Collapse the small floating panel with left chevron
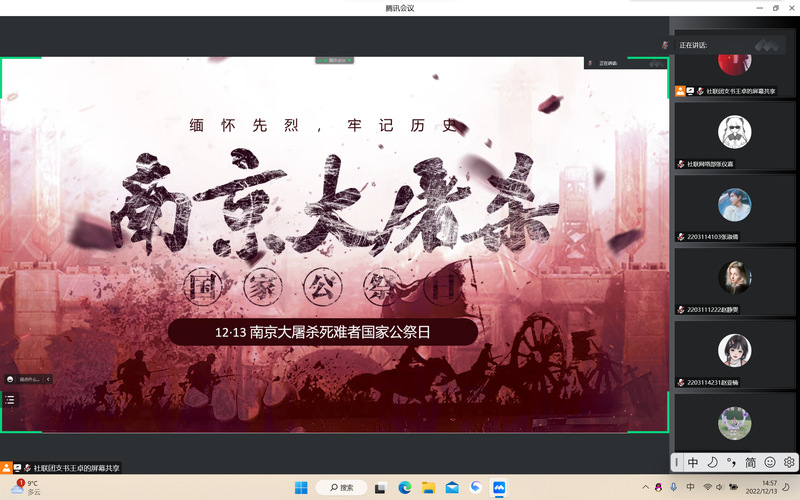 [x=48, y=379]
